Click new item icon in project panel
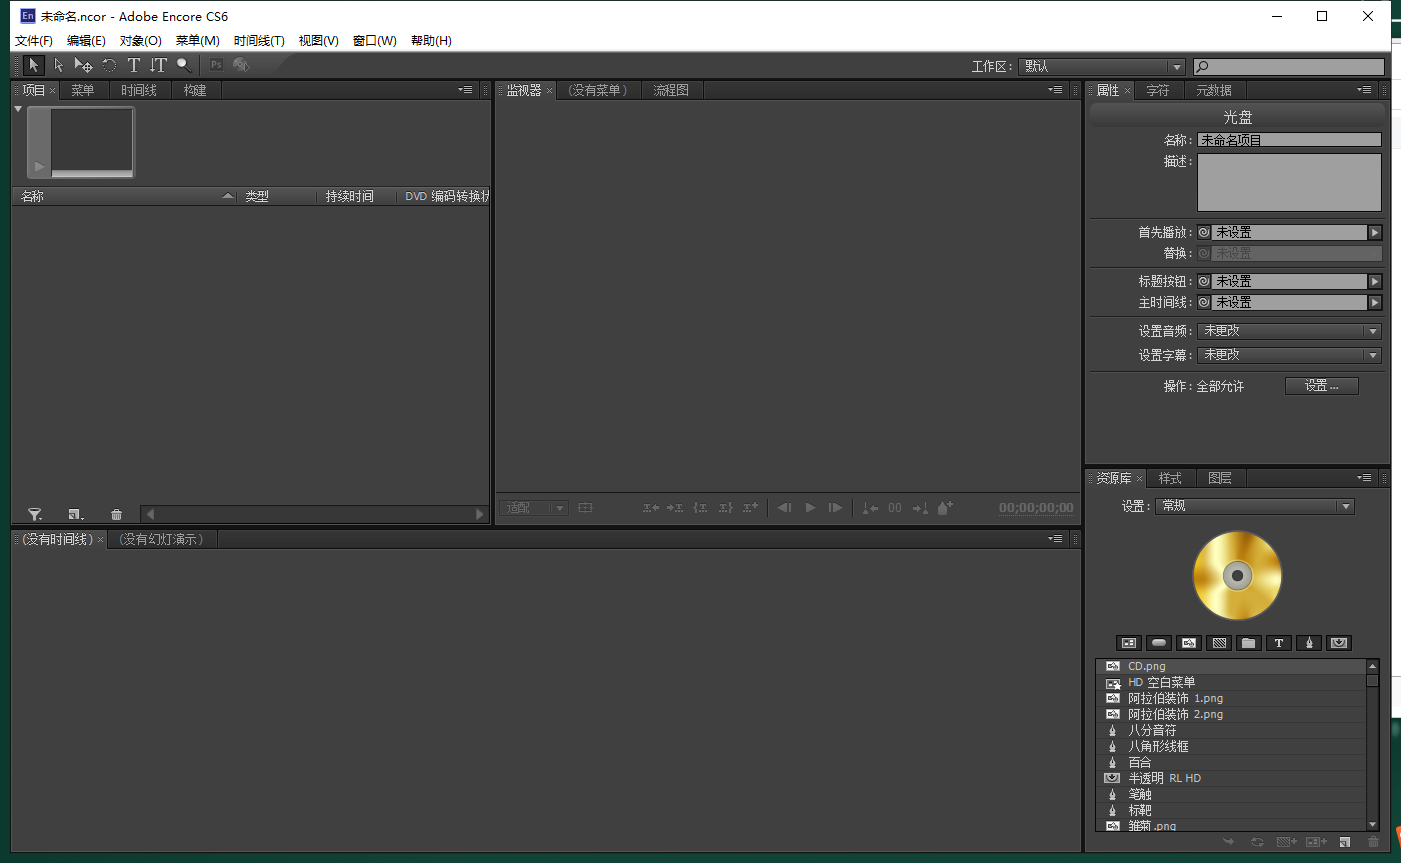The image size is (1401, 863). click(75, 514)
